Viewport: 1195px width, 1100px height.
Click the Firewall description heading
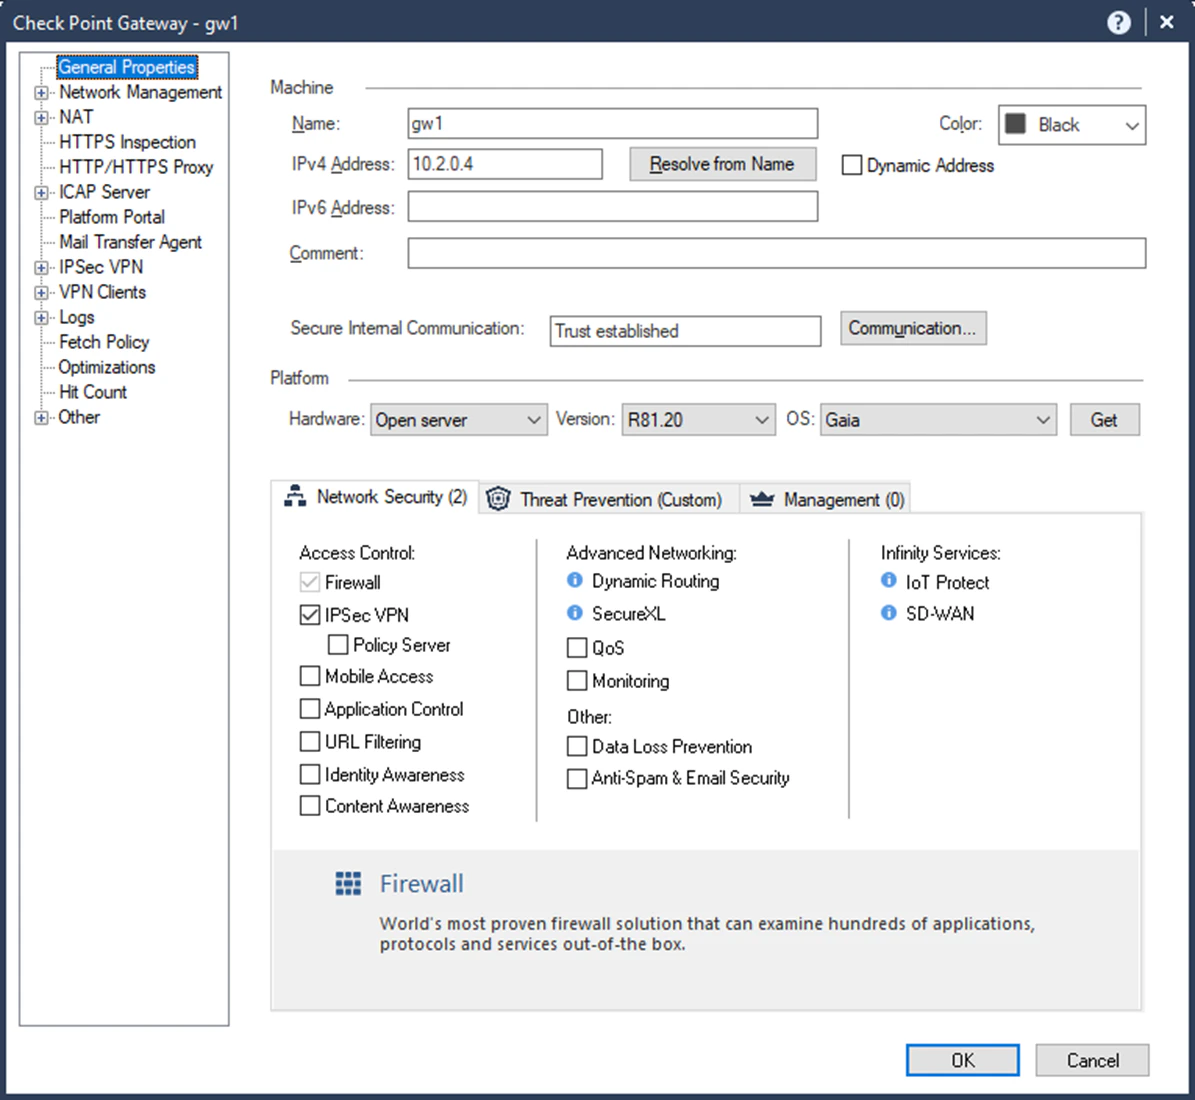point(421,884)
